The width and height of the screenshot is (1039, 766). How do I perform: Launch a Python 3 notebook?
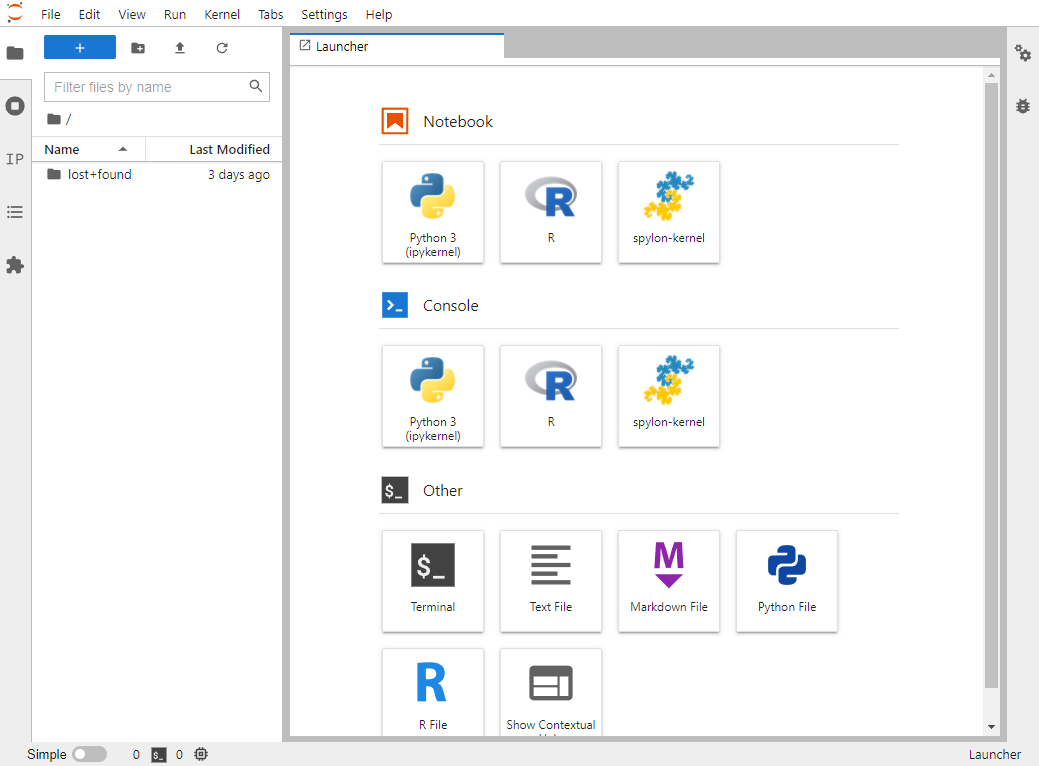433,212
